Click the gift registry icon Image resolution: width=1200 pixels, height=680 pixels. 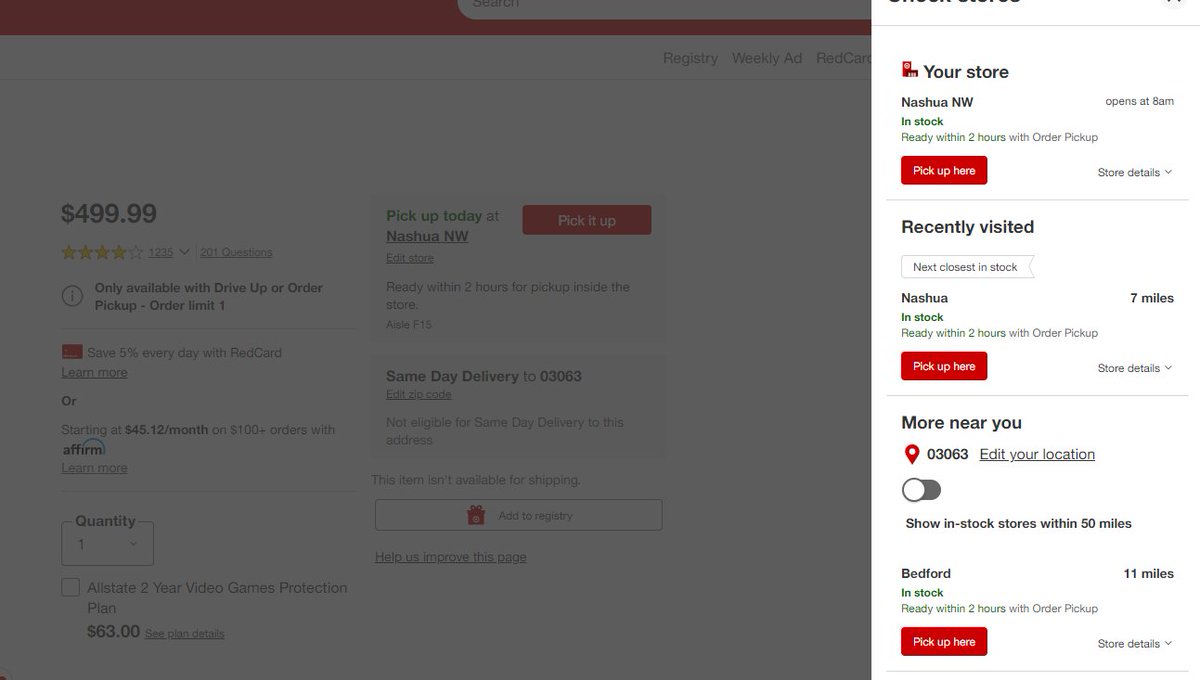click(476, 515)
